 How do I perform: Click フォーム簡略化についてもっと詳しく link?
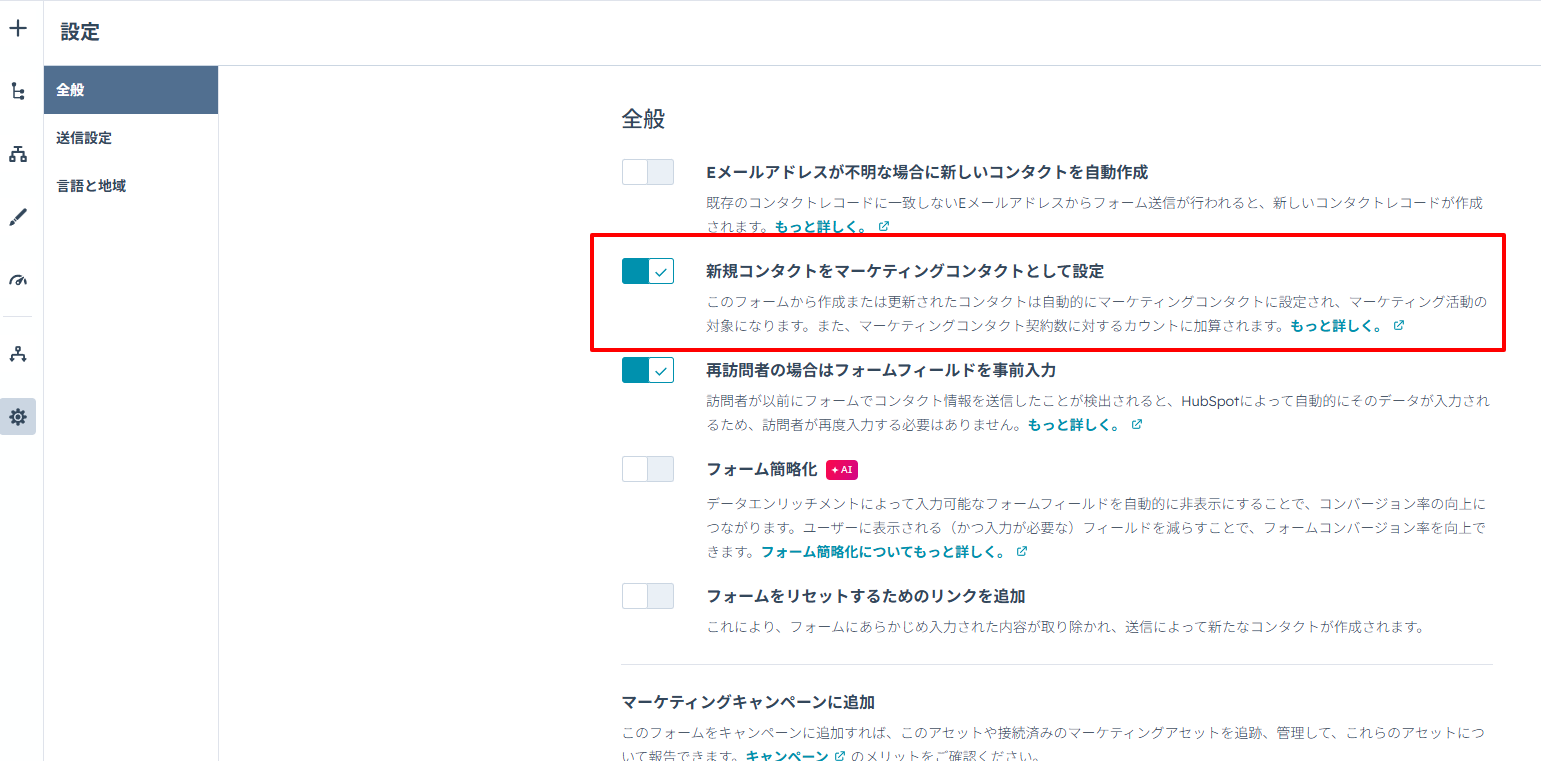[883, 552]
